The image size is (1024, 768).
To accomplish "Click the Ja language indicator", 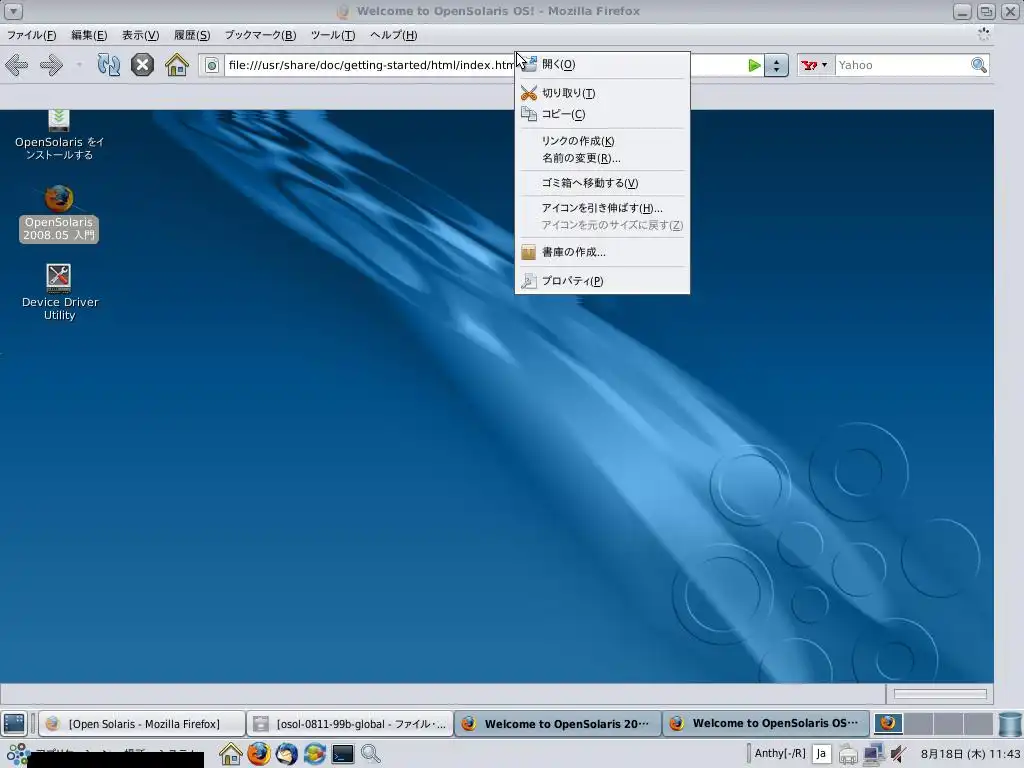I will [821, 754].
